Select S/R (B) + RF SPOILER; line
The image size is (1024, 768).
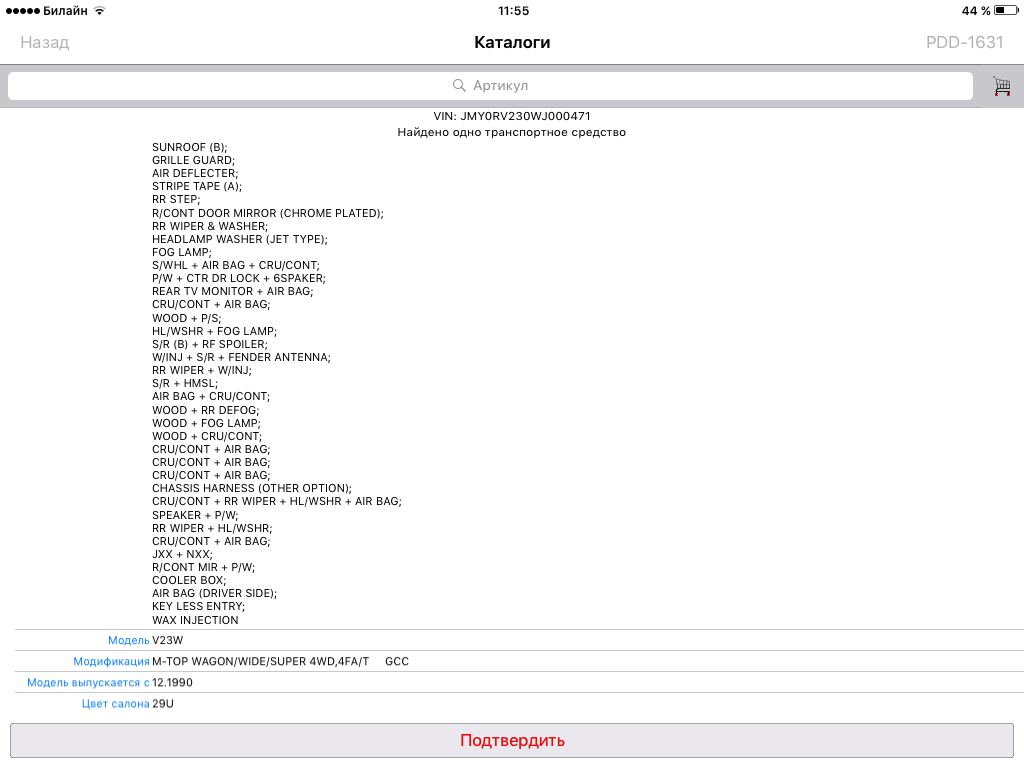click(210, 345)
